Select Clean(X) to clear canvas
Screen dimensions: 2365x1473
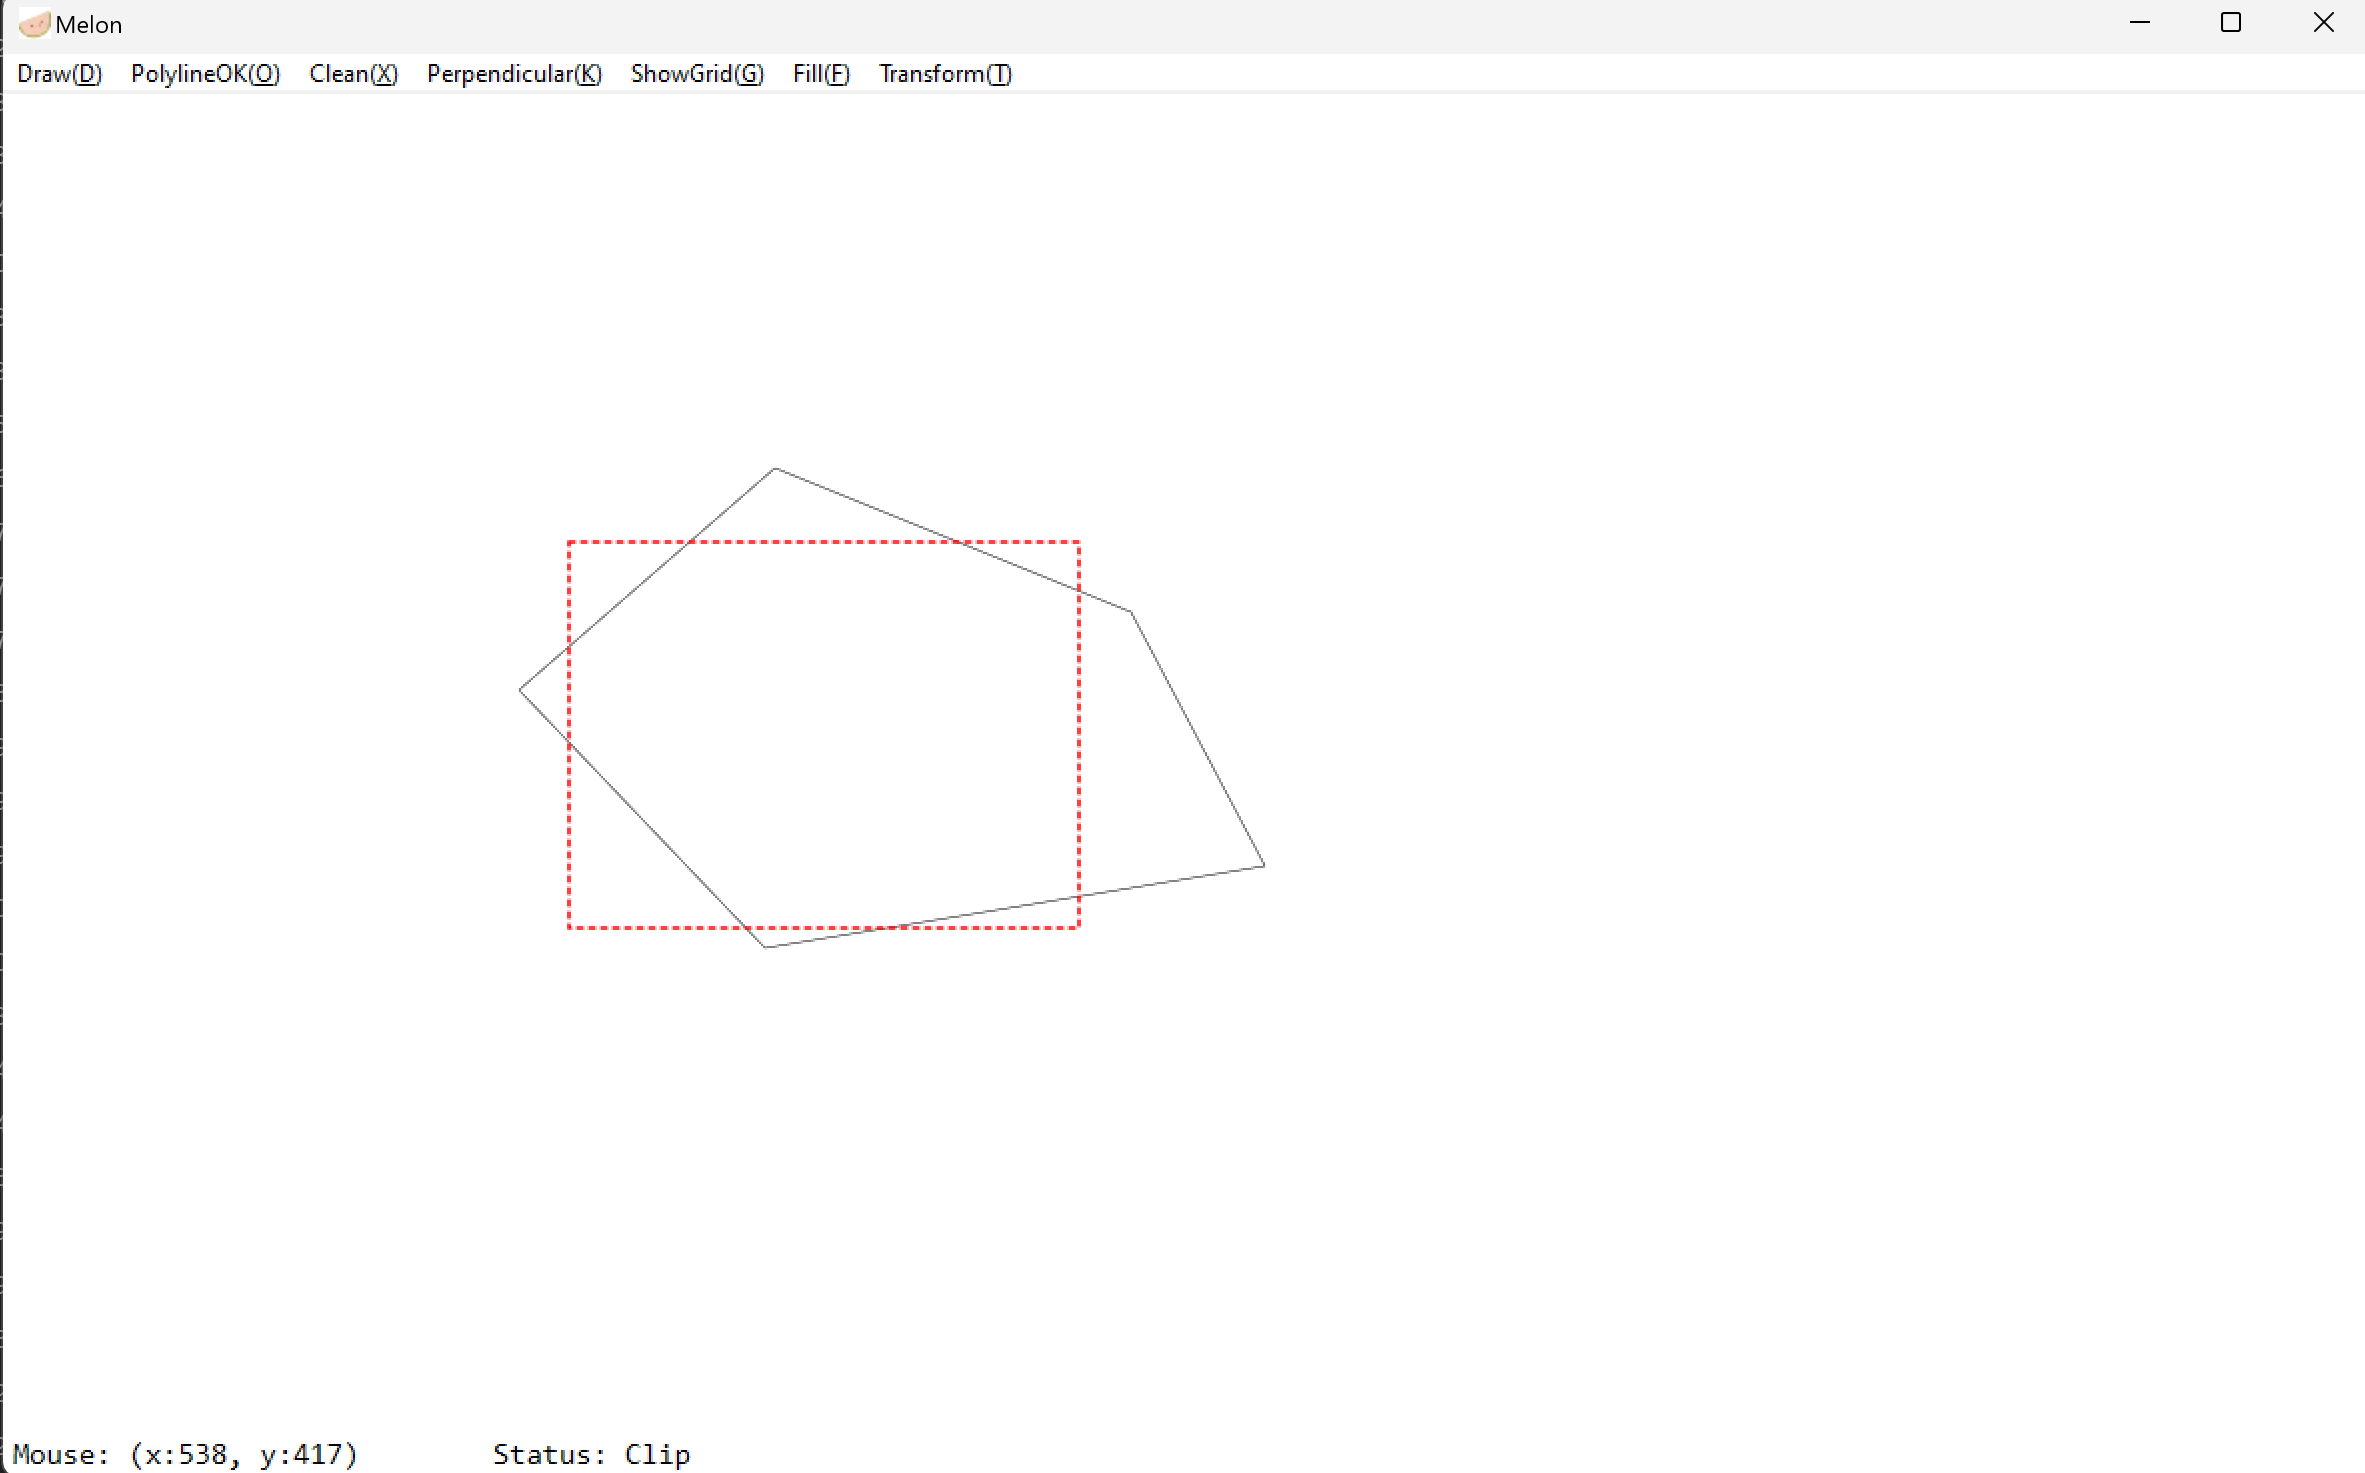point(353,74)
